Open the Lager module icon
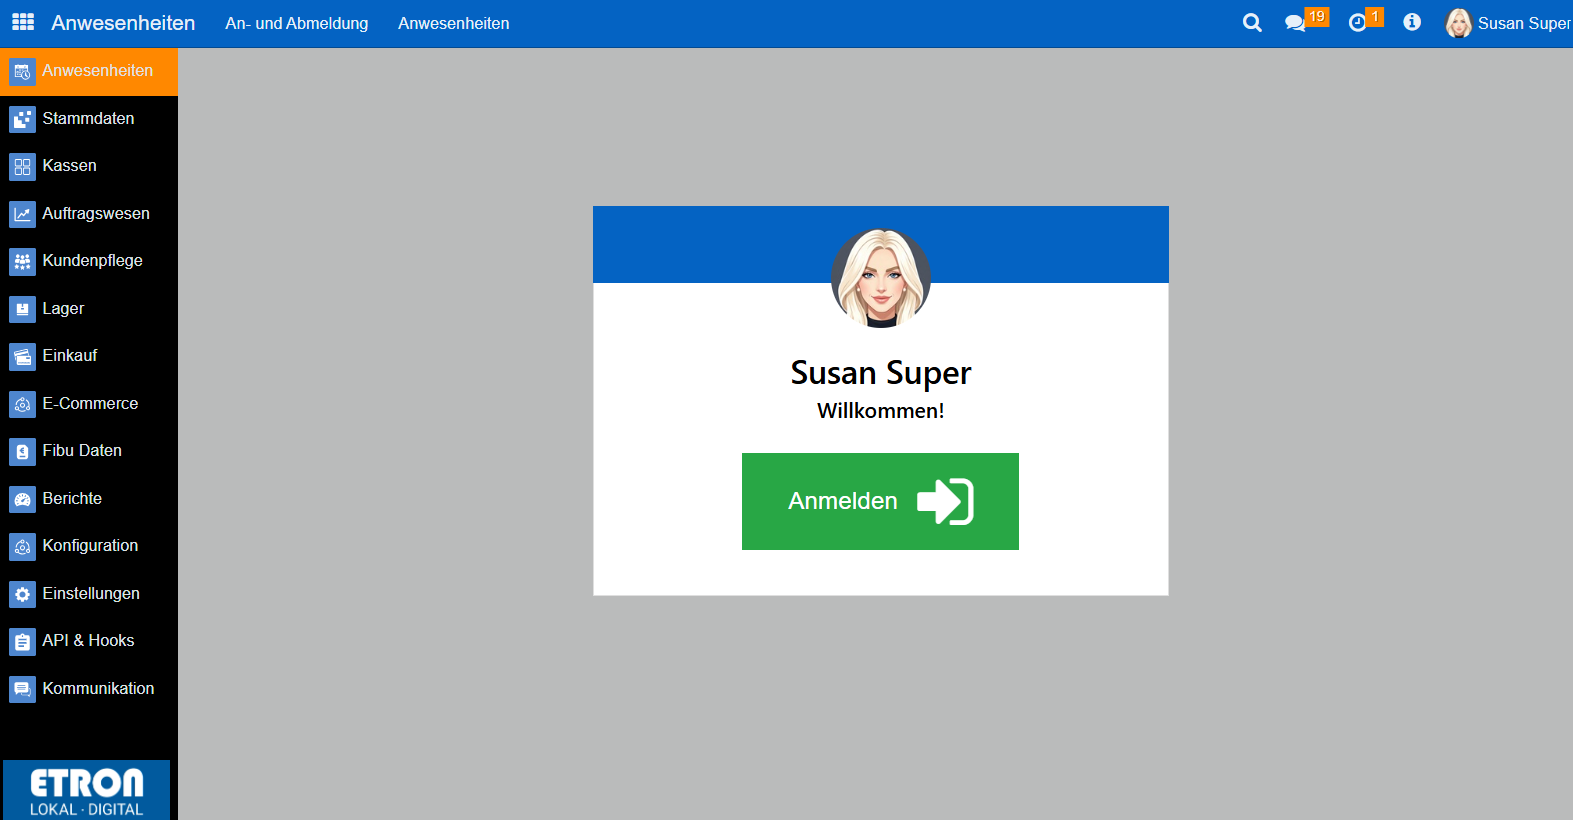Viewport: 1573px width, 820px height. tap(22, 309)
